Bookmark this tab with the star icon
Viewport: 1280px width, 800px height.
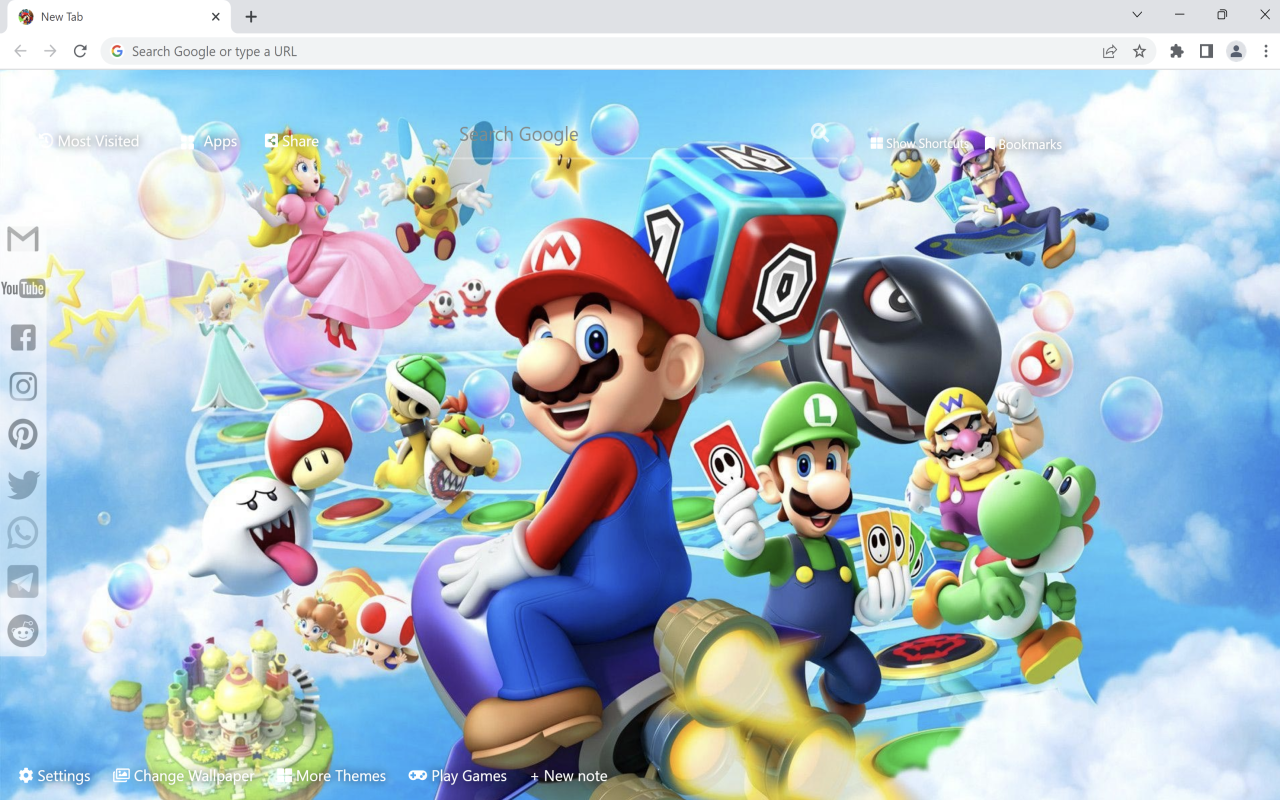tap(1139, 51)
